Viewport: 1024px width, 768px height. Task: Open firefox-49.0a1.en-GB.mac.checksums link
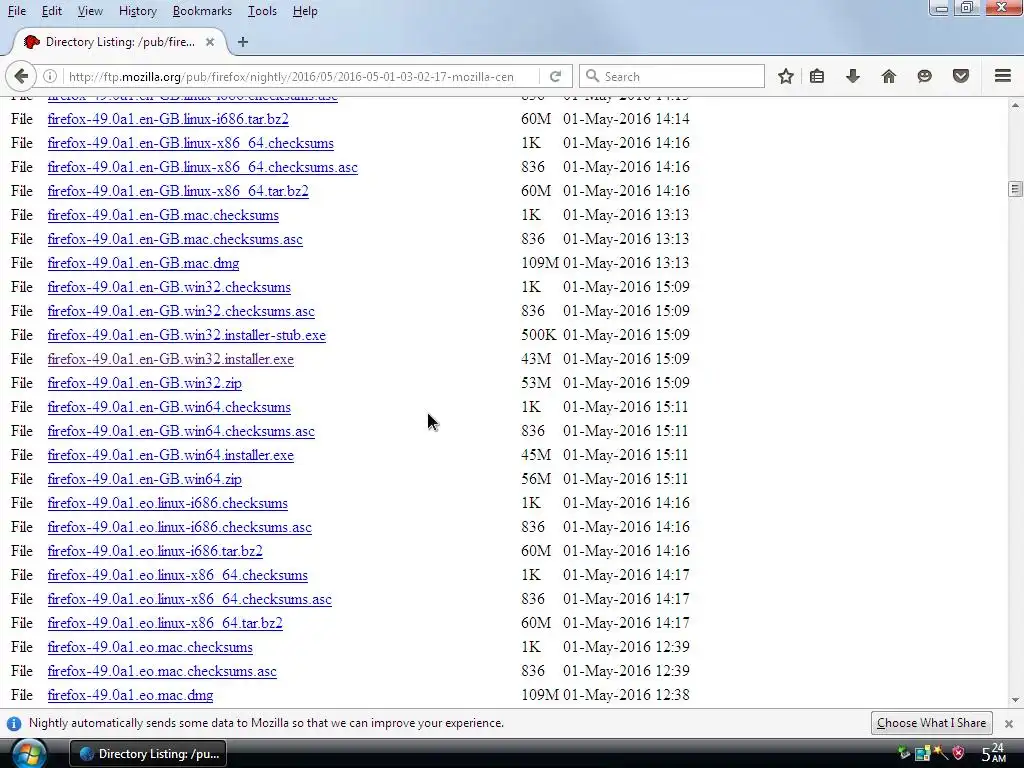163,215
